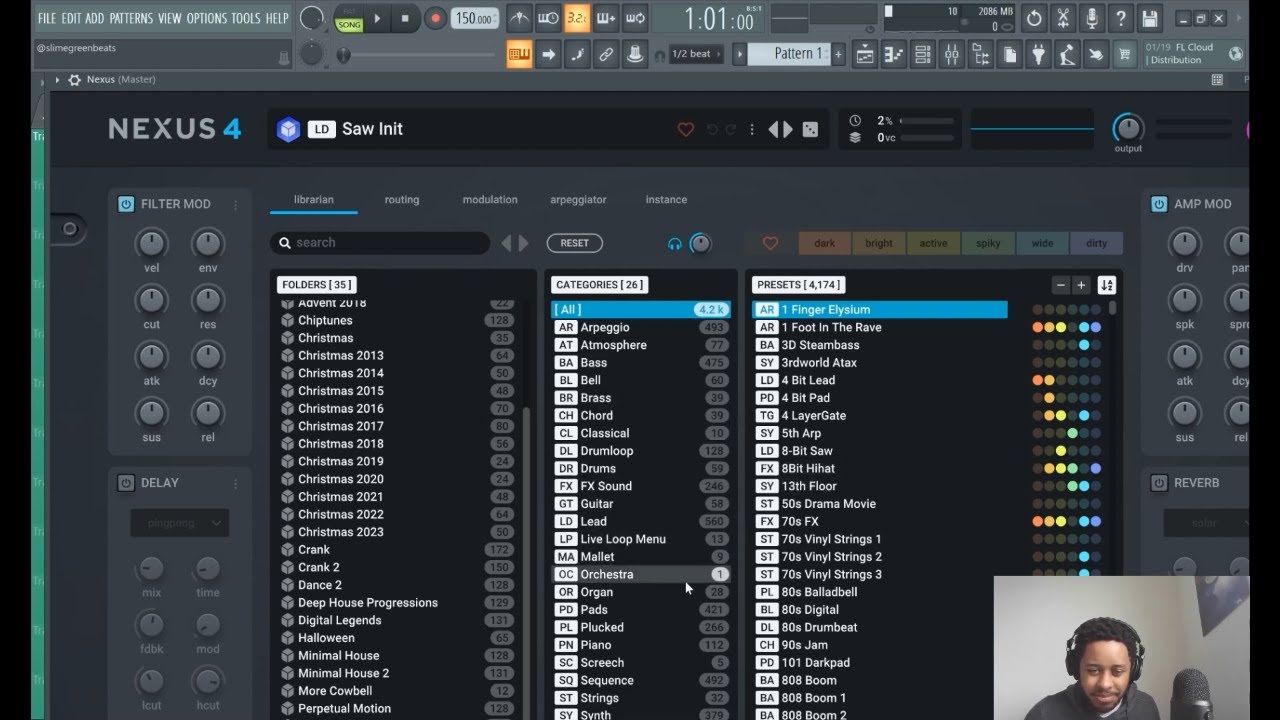The height and width of the screenshot is (720, 1280).
Task: Toggle the metronome icon
Action: pos(519,18)
